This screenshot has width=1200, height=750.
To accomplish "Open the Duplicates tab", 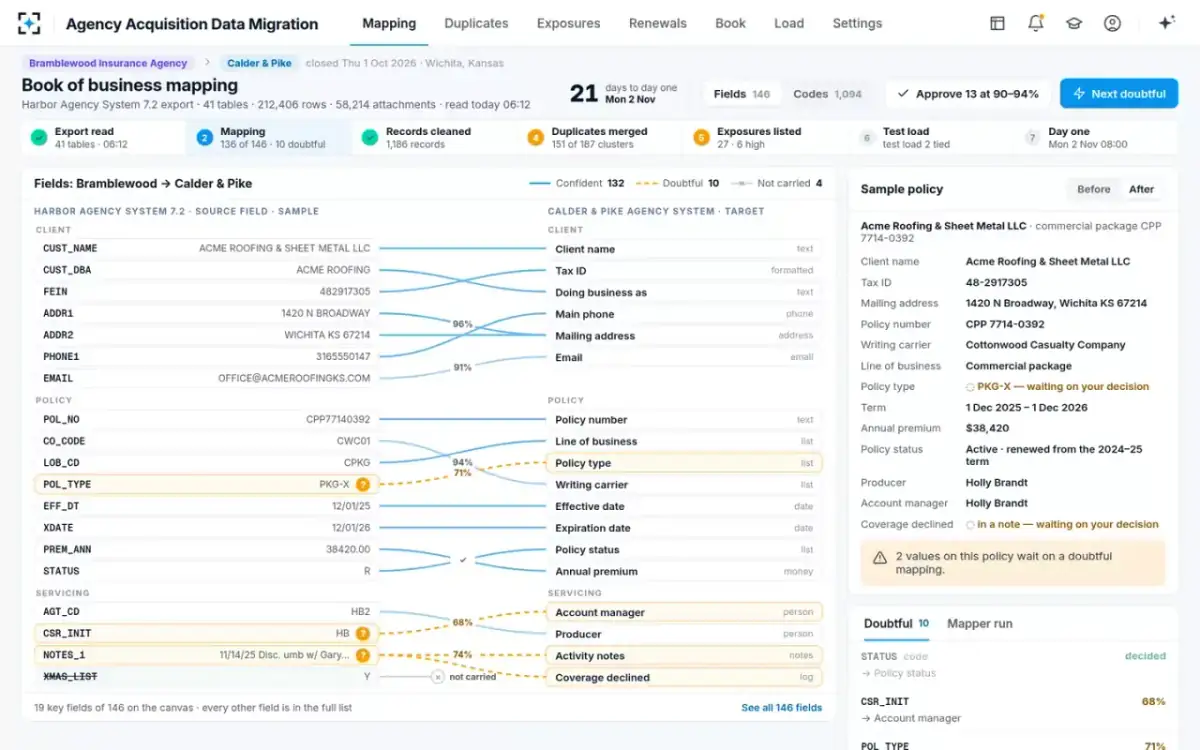I will pyautogui.click(x=476, y=23).
